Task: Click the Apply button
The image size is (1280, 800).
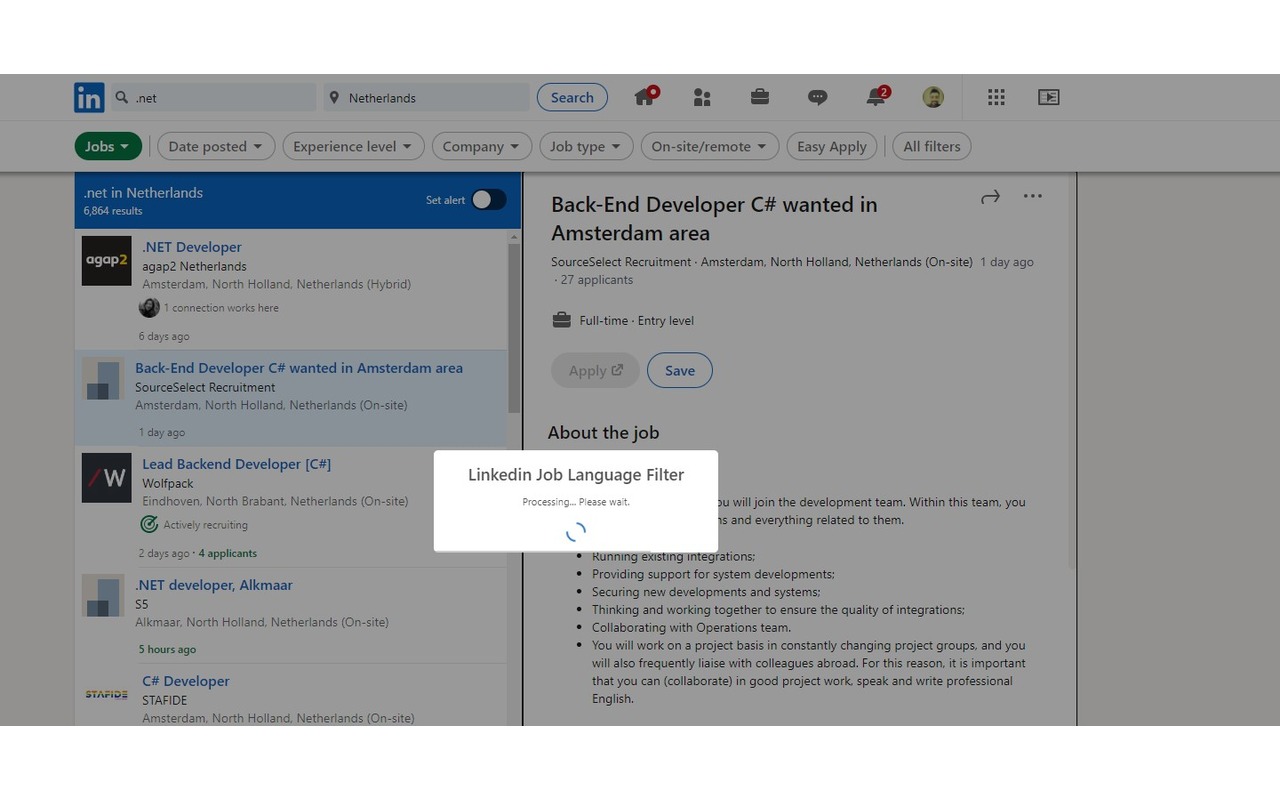Action: [x=596, y=370]
